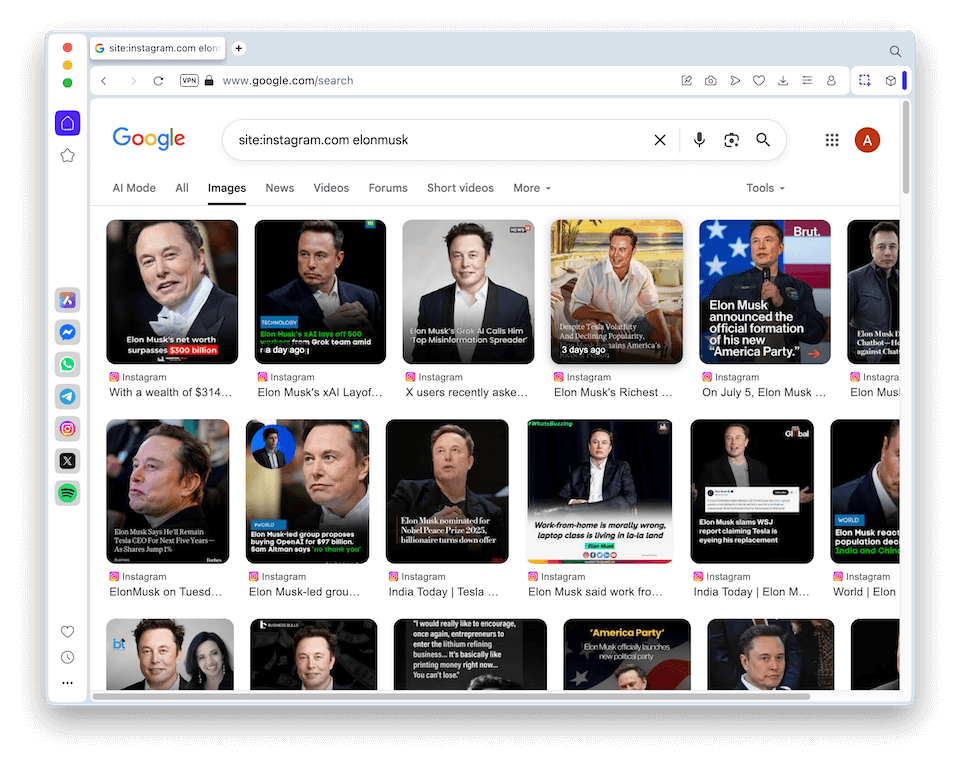Expand the Tools dropdown
Screen dimensions: 960x765
pos(765,188)
